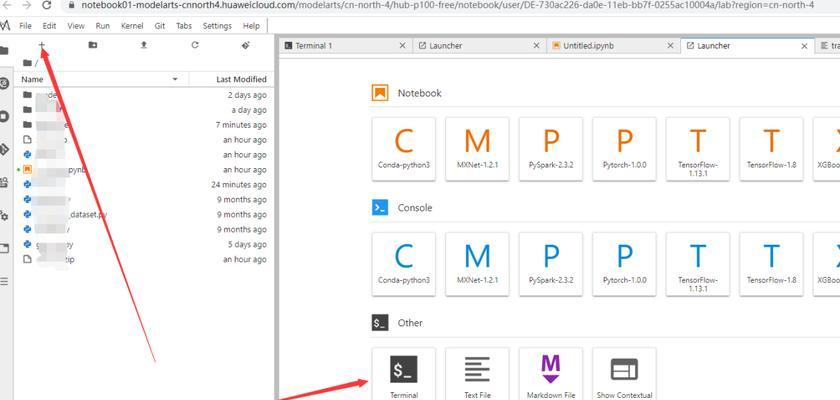The height and width of the screenshot is (400, 840).
Task: Create a new folder in file browser
Action: tap(93, 46)
